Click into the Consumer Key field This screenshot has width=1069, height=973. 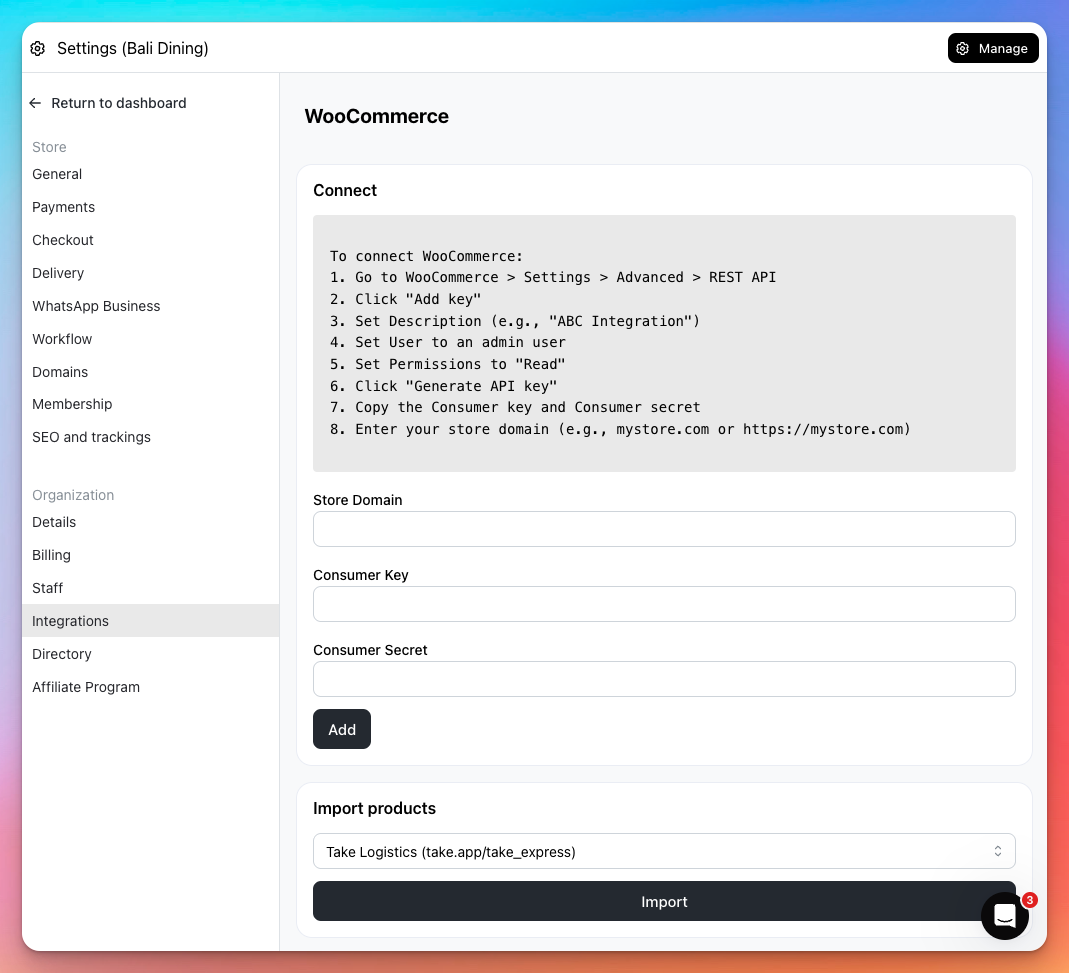(664, 604)
